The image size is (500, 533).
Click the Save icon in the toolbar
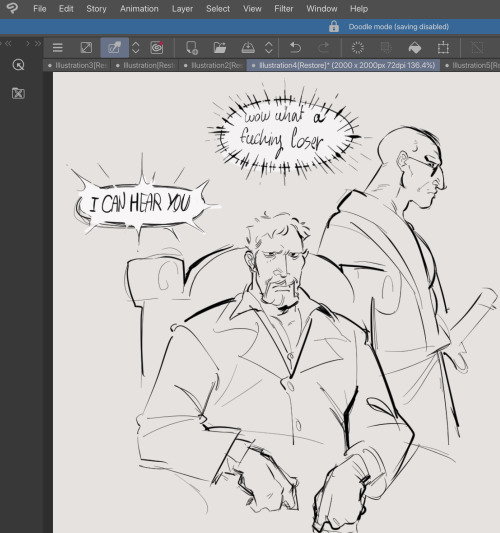tap(248, 48)
